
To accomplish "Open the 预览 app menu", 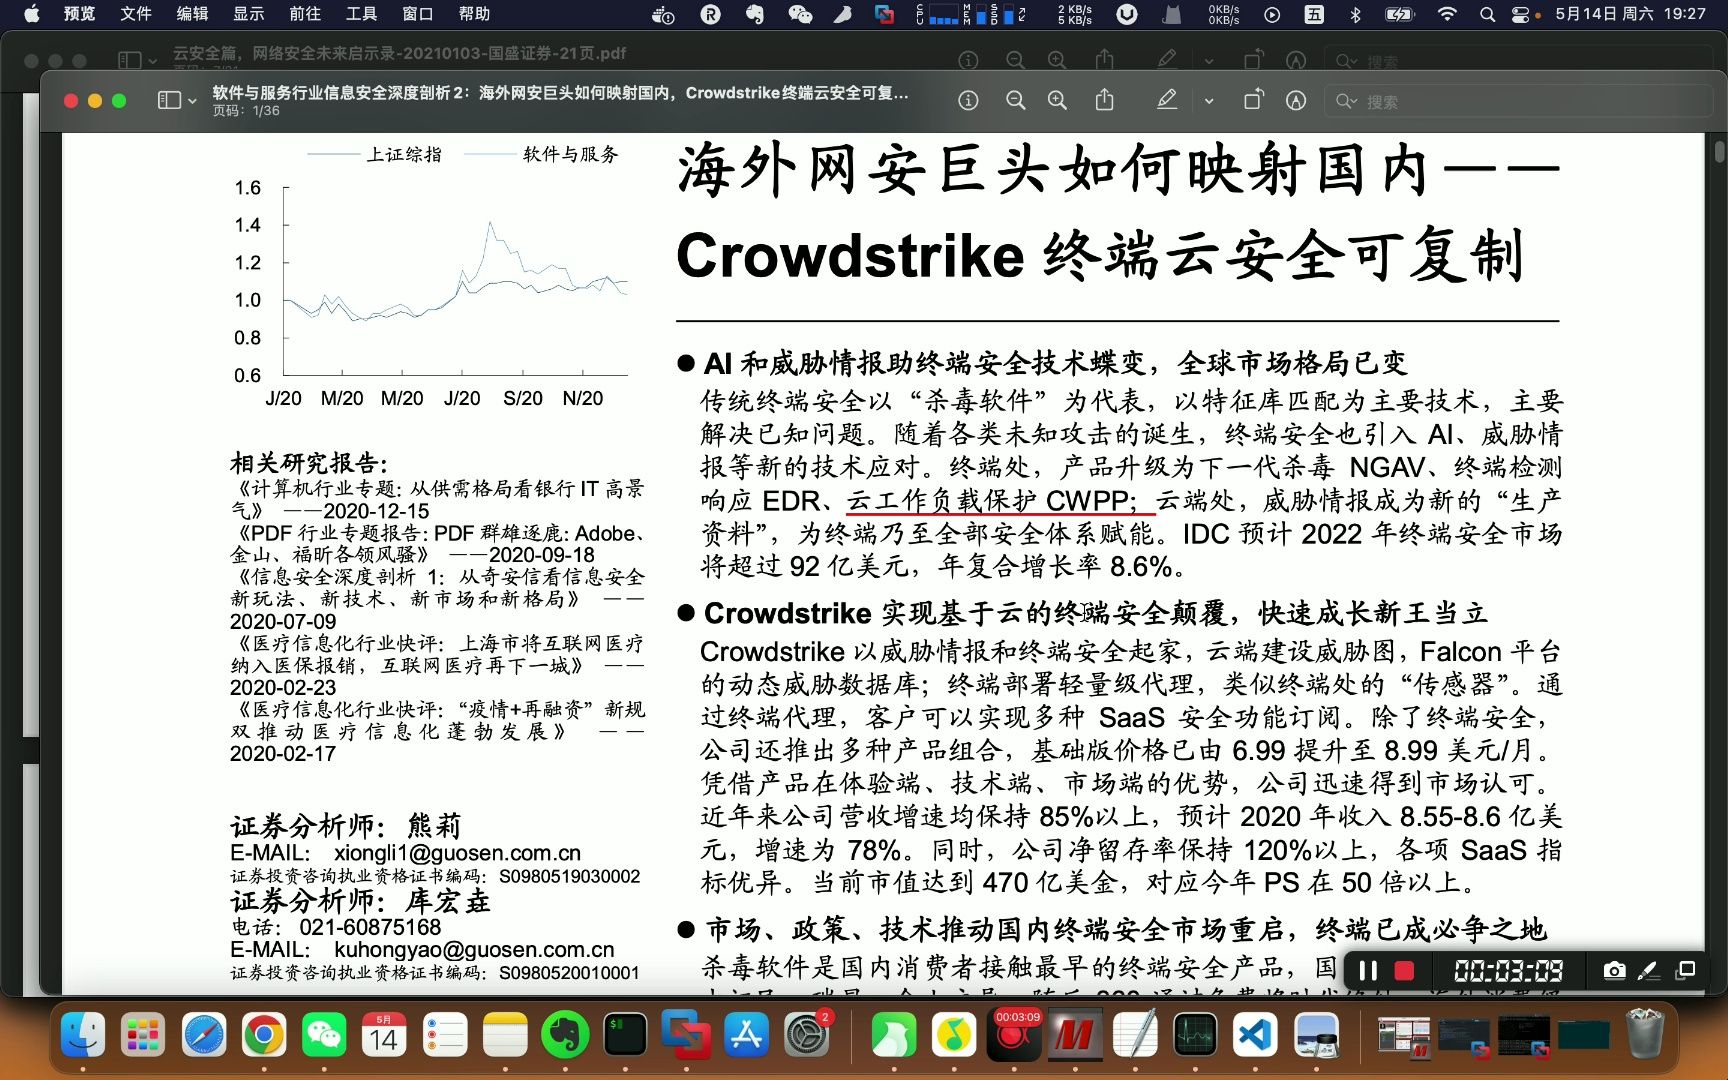I will 80,14.
